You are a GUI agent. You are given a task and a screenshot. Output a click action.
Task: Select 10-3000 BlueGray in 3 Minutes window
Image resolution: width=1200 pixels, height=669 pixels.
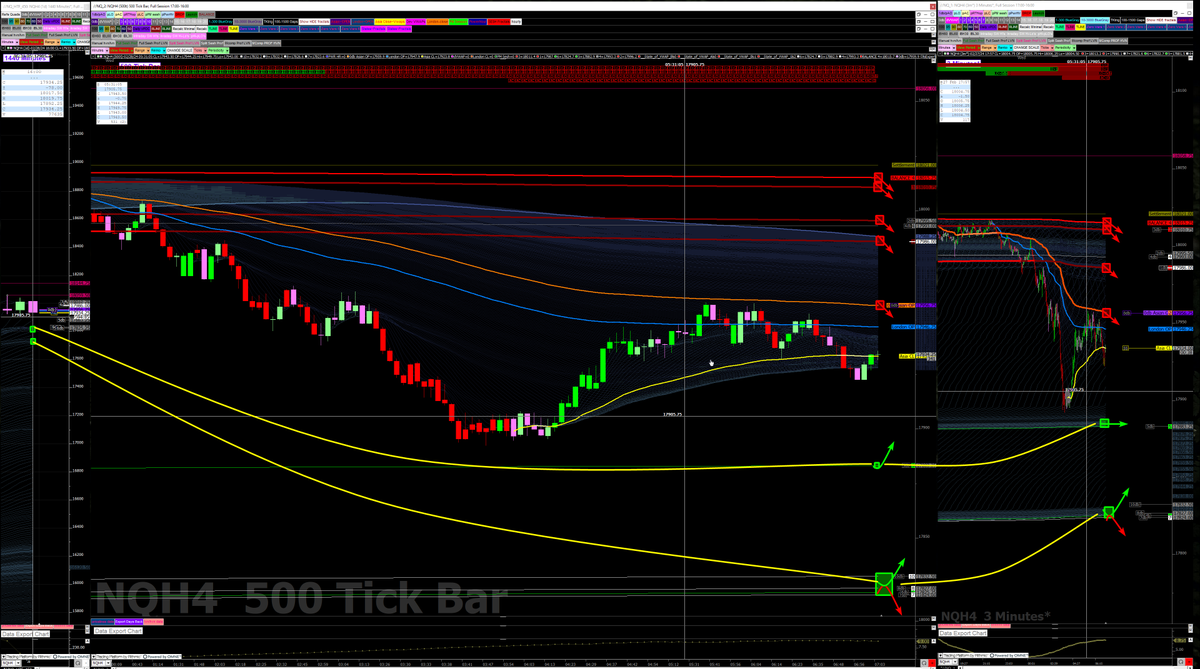click(x=1095, y=20)
